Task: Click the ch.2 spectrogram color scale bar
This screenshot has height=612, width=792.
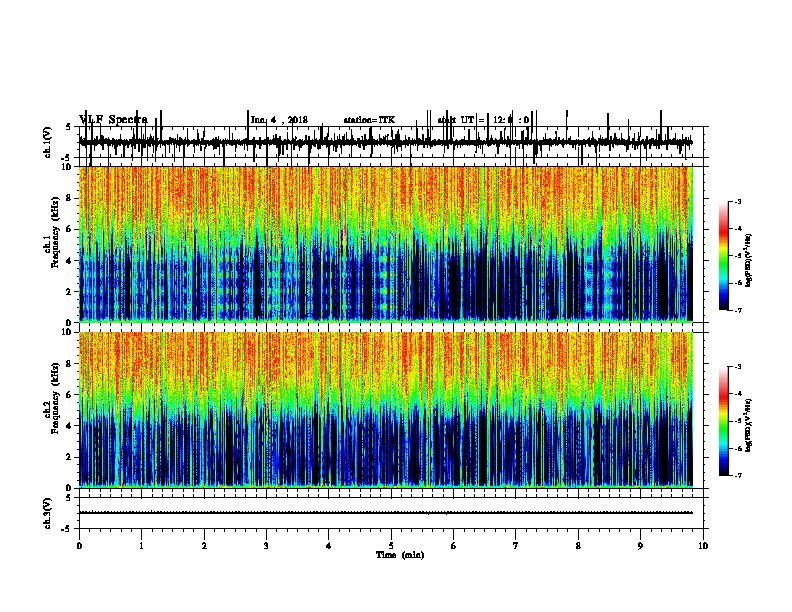Action: click(x=724, y=421)
